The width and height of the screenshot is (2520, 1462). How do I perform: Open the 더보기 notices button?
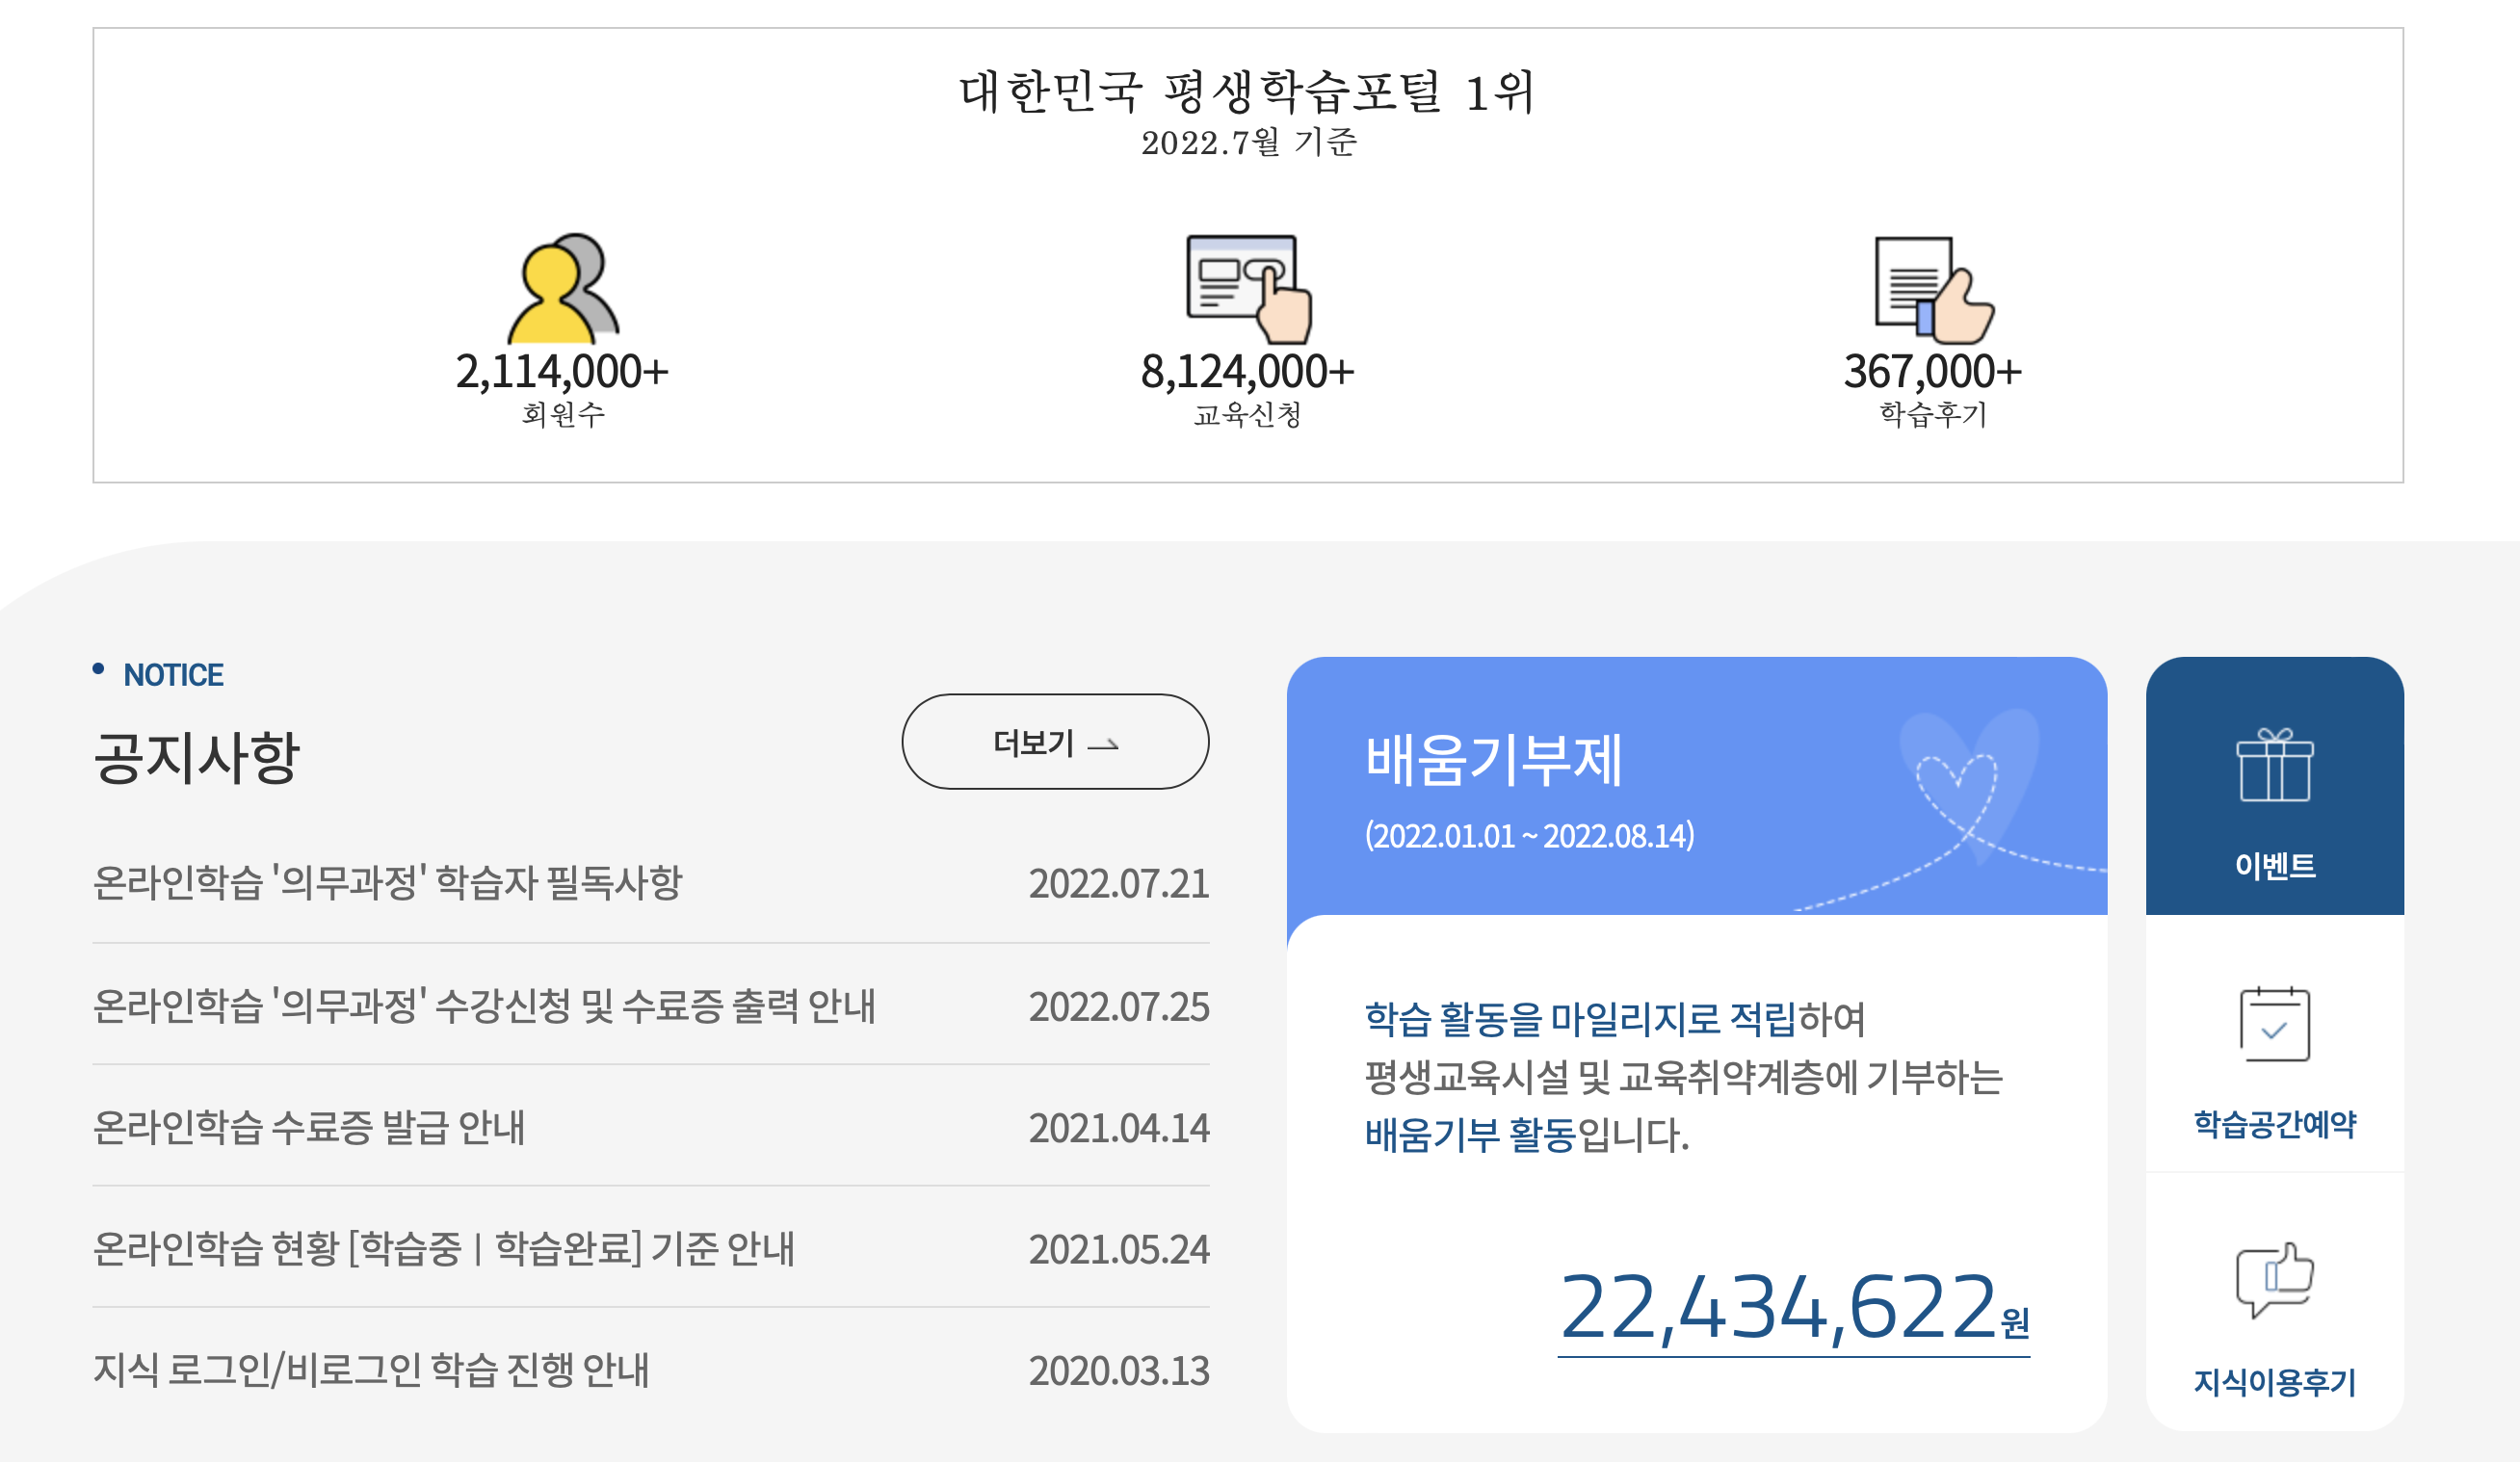[x=1056, y=742]
